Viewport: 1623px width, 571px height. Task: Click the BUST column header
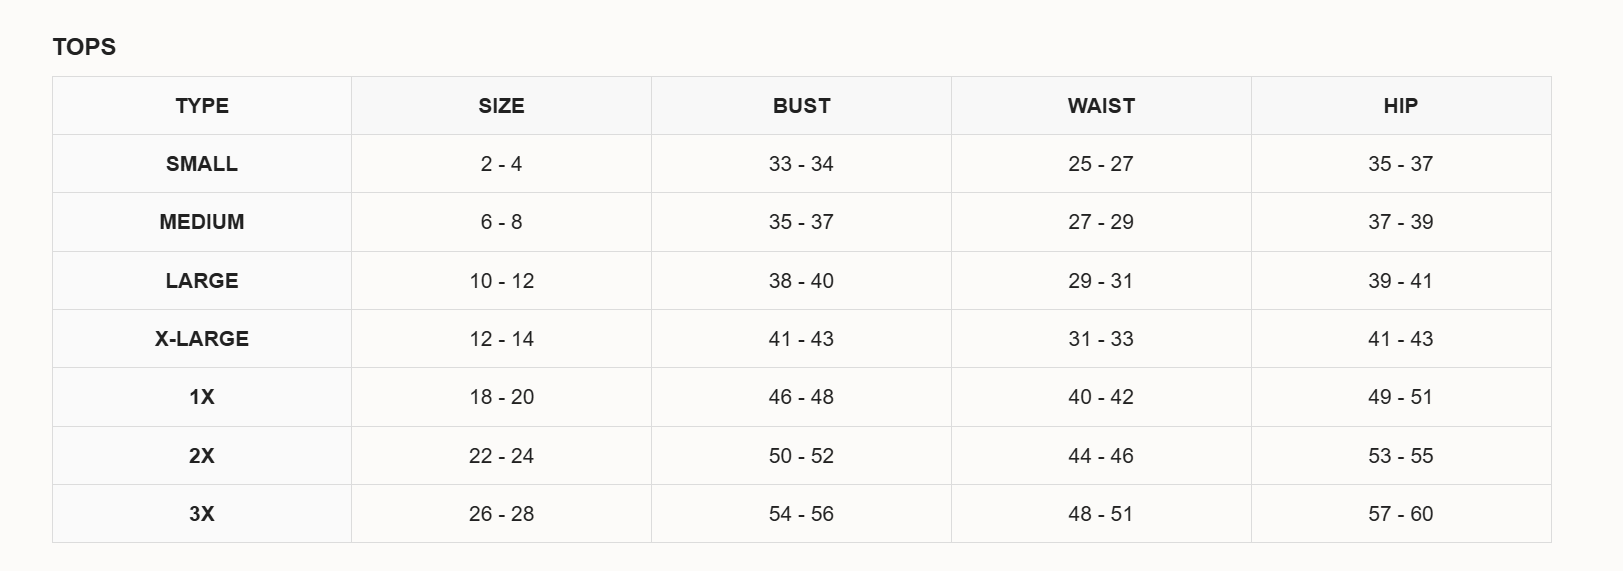point(801,106)
